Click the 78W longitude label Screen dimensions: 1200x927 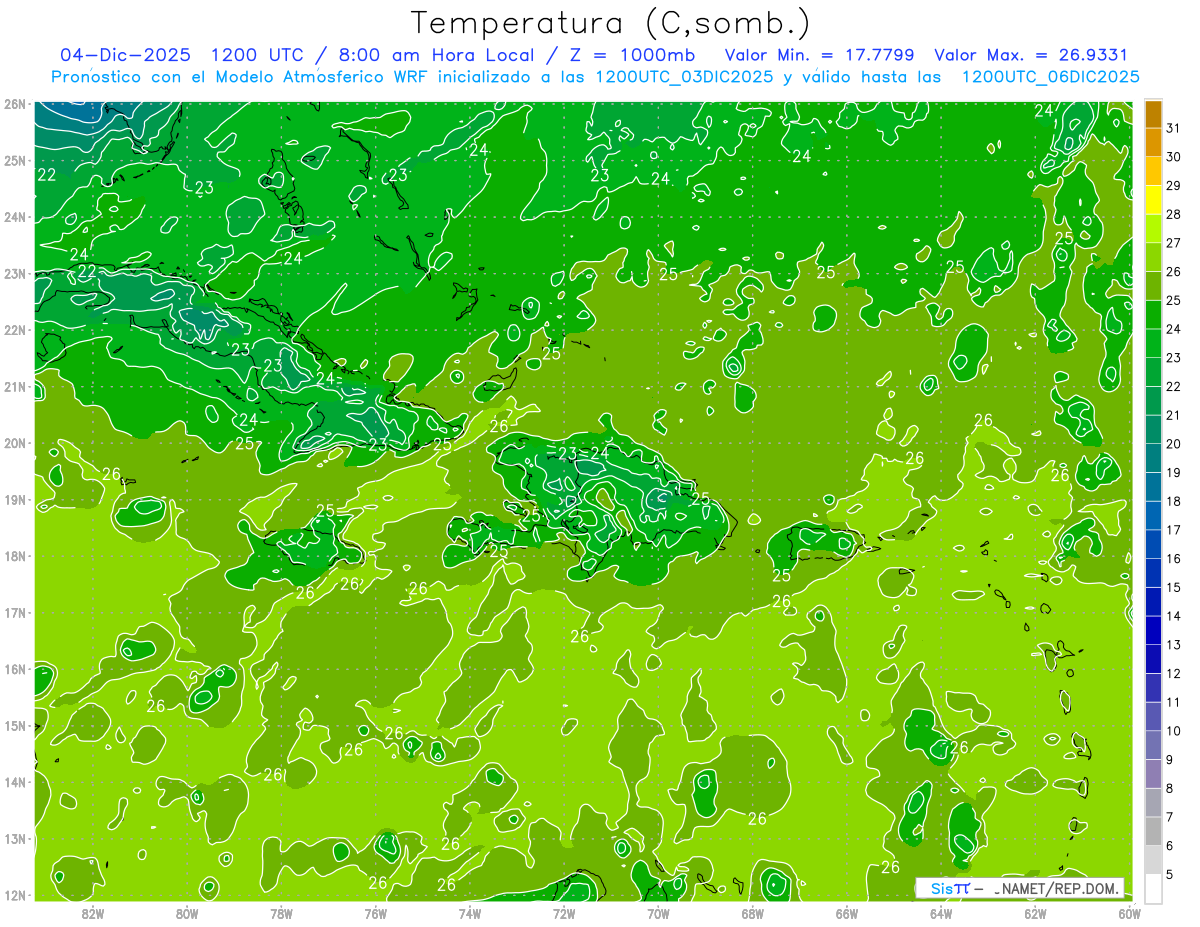point(281,912)
